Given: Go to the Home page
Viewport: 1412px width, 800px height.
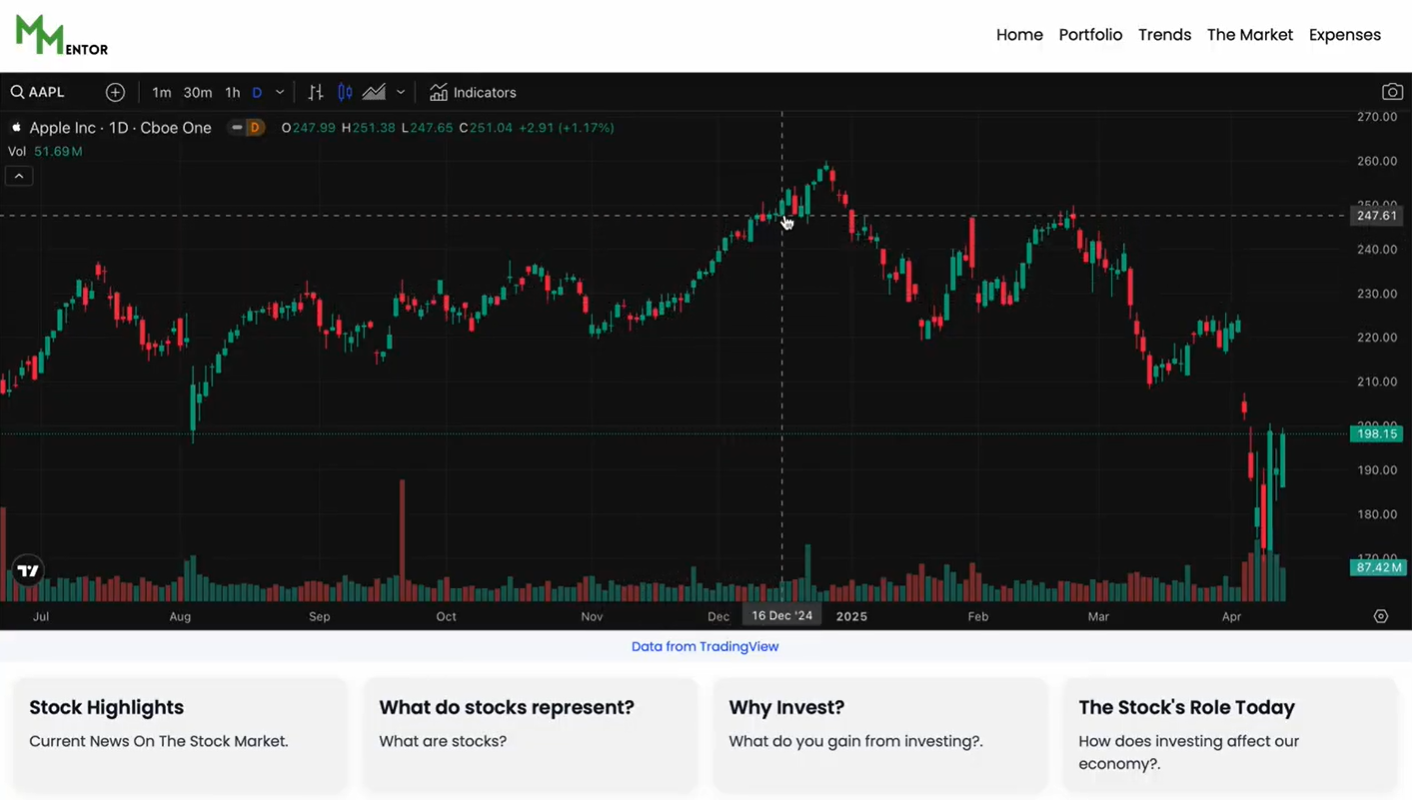Looking at the screenshot, I should pyautogui.click(x=1019, y=35).
